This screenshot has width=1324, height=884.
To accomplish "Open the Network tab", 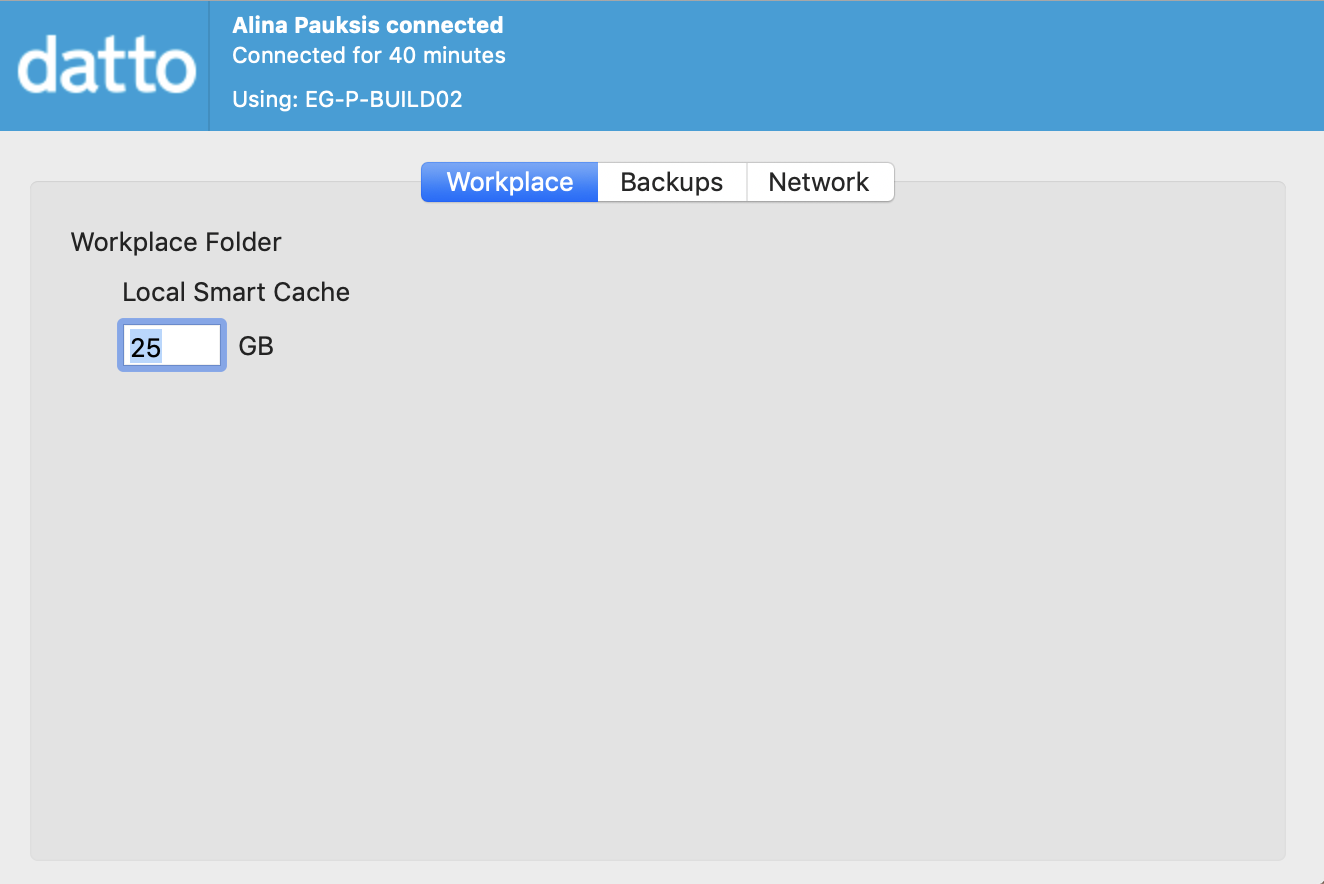I will pos(819,182).
